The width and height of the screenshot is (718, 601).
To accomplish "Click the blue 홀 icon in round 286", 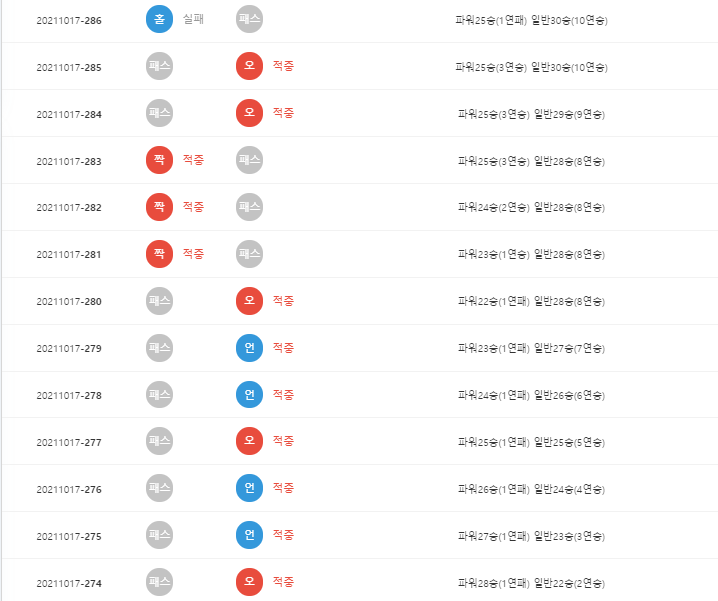I will (159, 19).
